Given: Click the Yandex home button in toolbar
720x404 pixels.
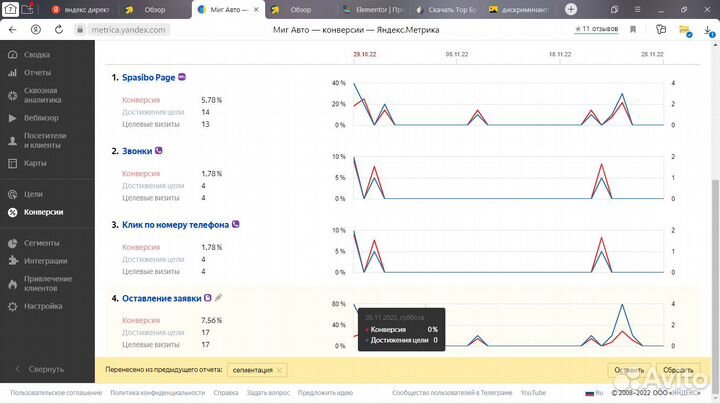Looking at the screenshot, I should click(x=36, y=30).
